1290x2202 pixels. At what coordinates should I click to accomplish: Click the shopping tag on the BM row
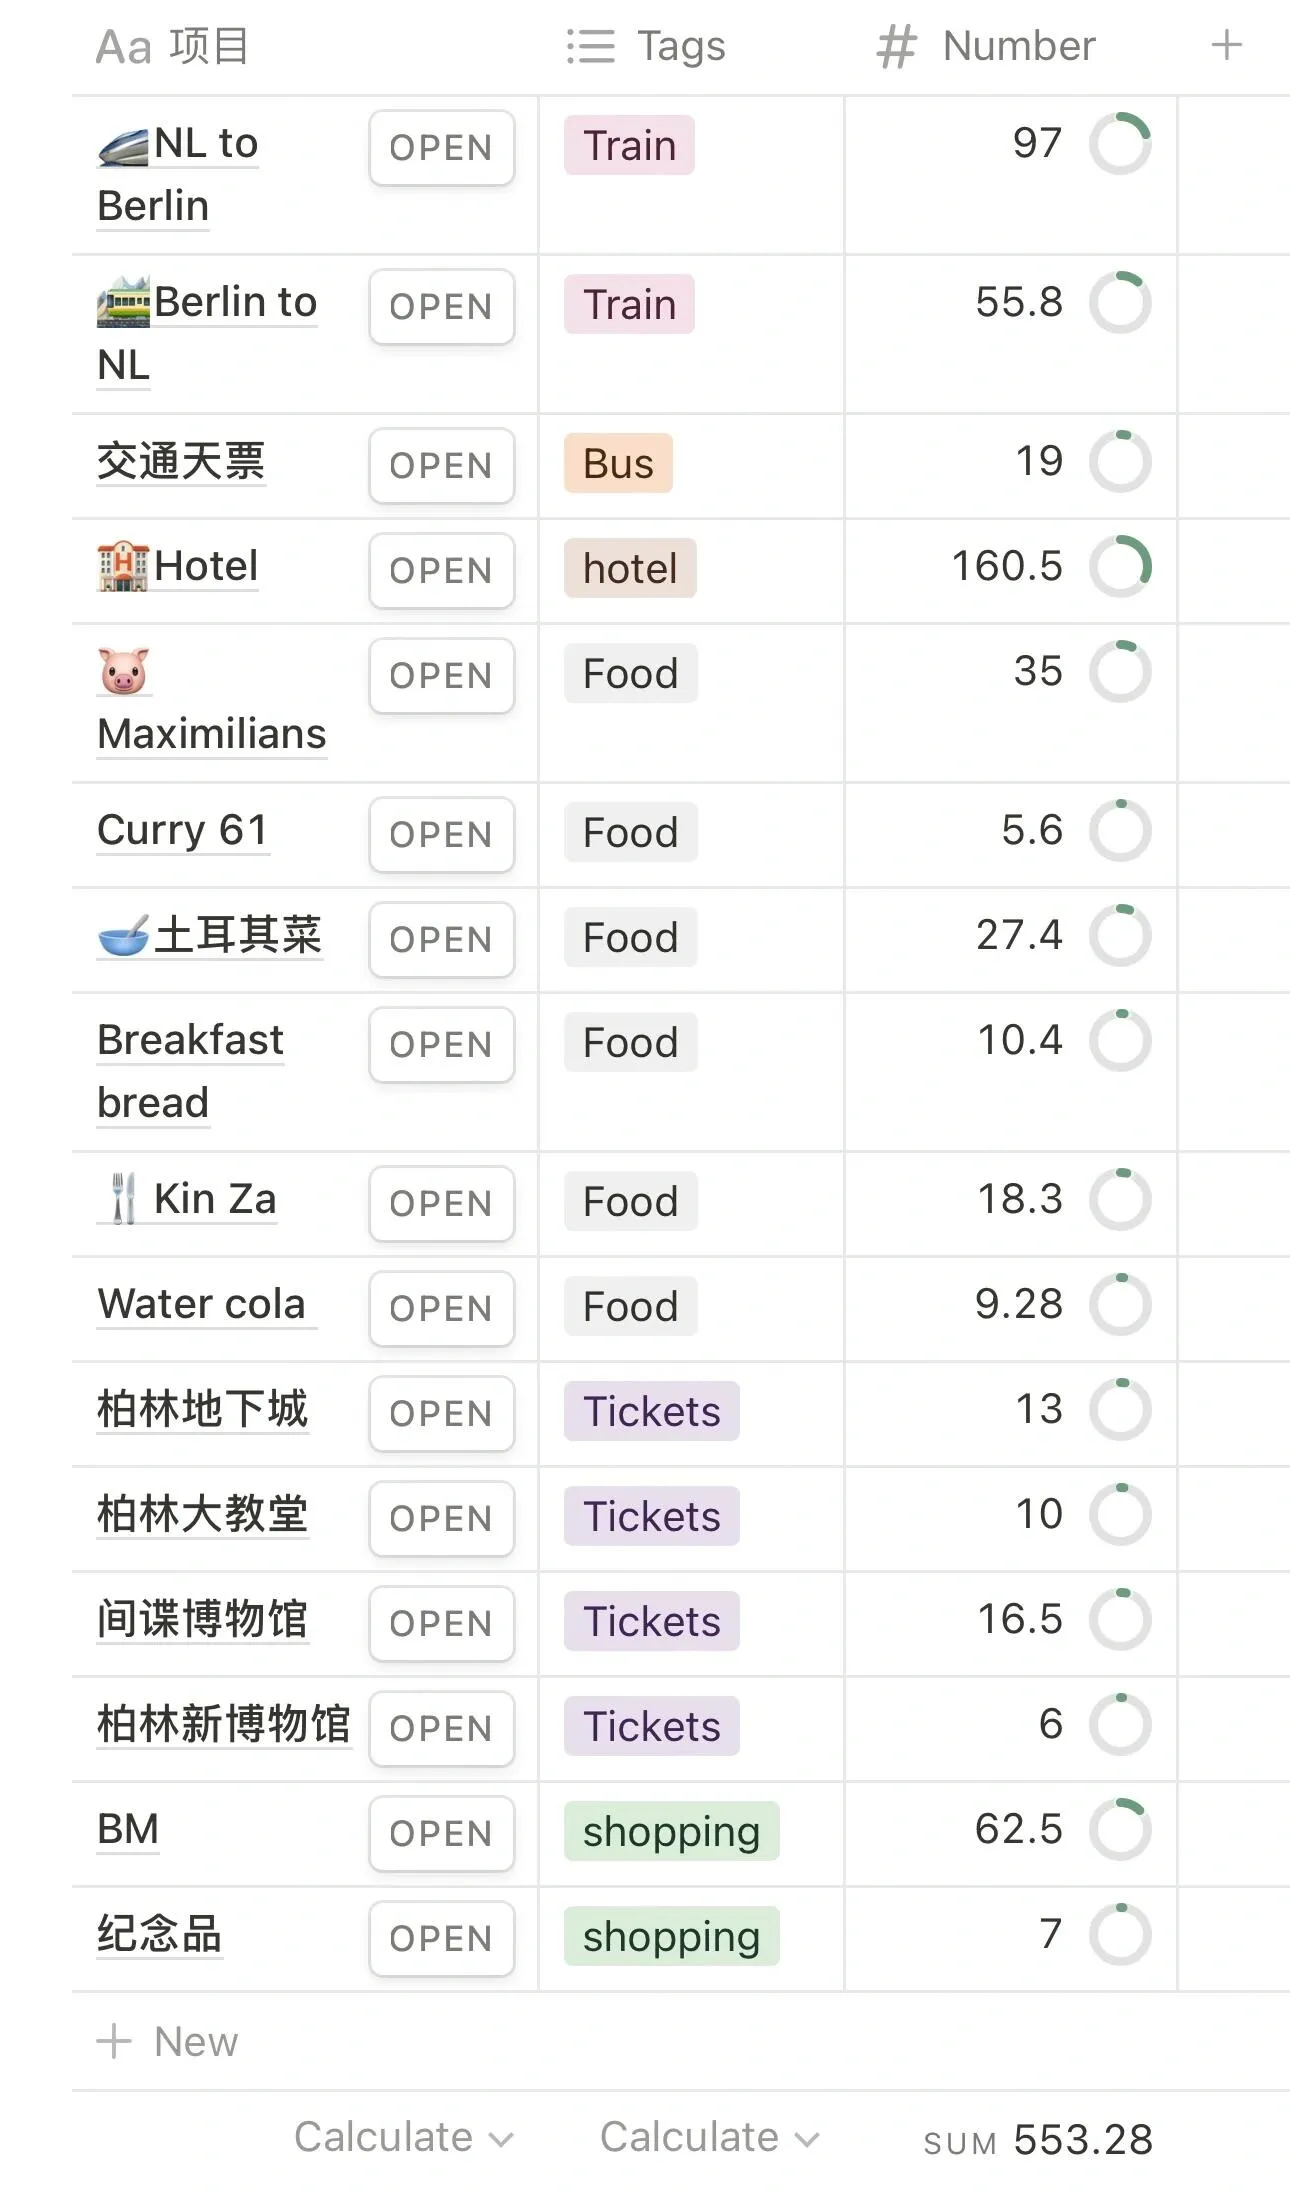pos(671,1831)
